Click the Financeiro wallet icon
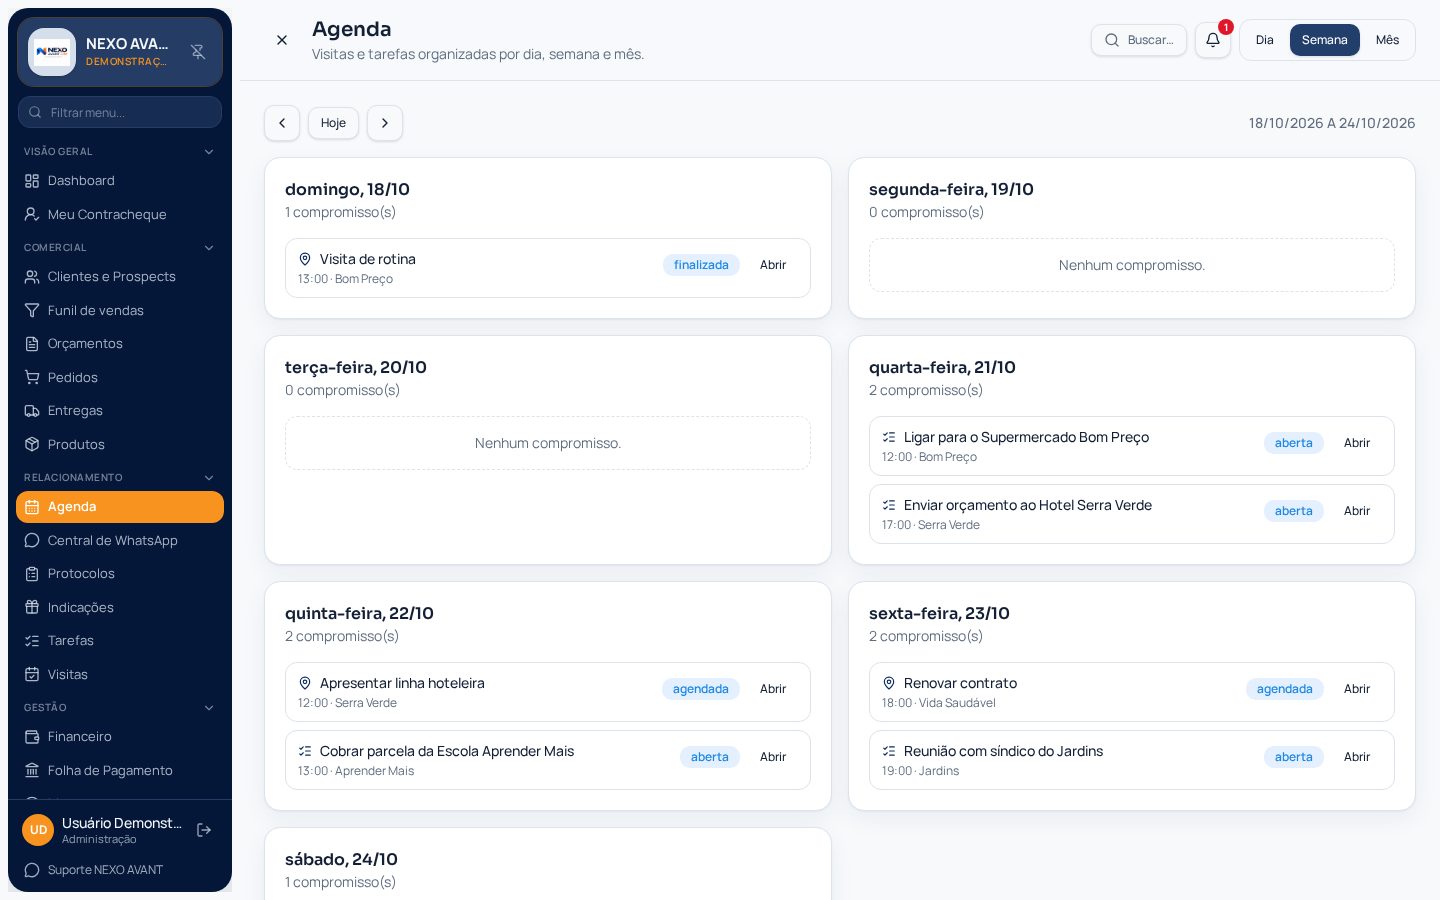Image resolution: width=1440 pixels, height=900 pixels. tap(32, 737)
